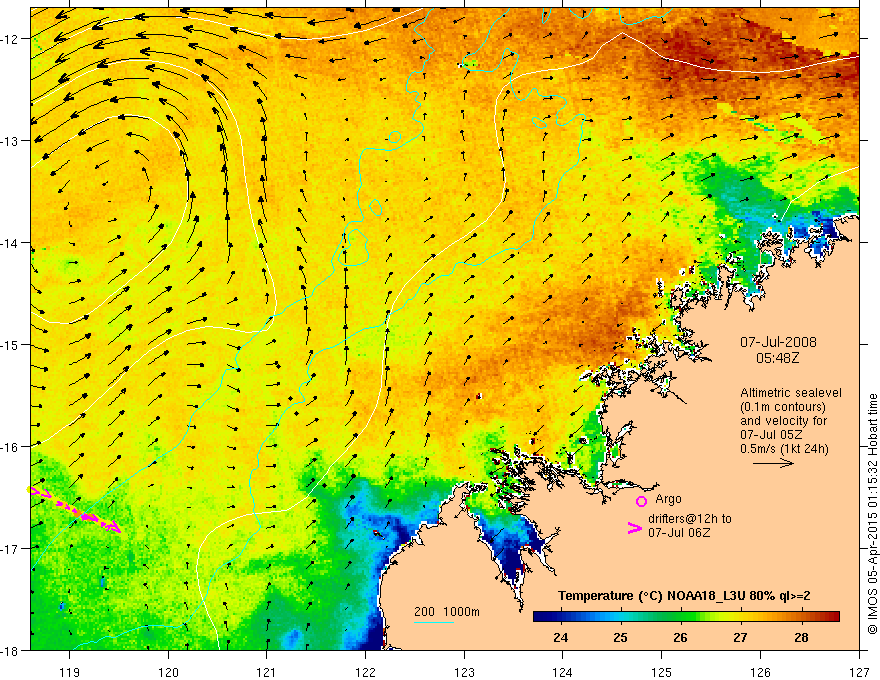Click the latitude axis label '-17'
880x680 pixels.
click(x=11, y=548)
